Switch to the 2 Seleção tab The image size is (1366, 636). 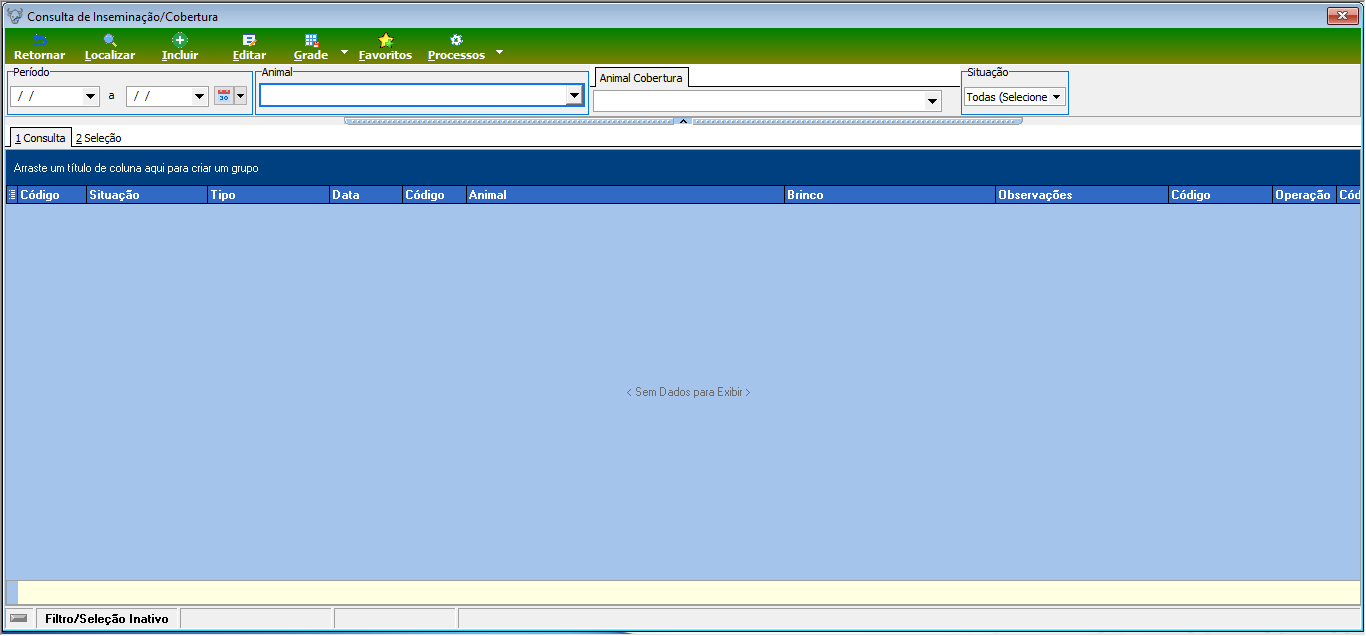pyautogui.click(x=98, y=138)
